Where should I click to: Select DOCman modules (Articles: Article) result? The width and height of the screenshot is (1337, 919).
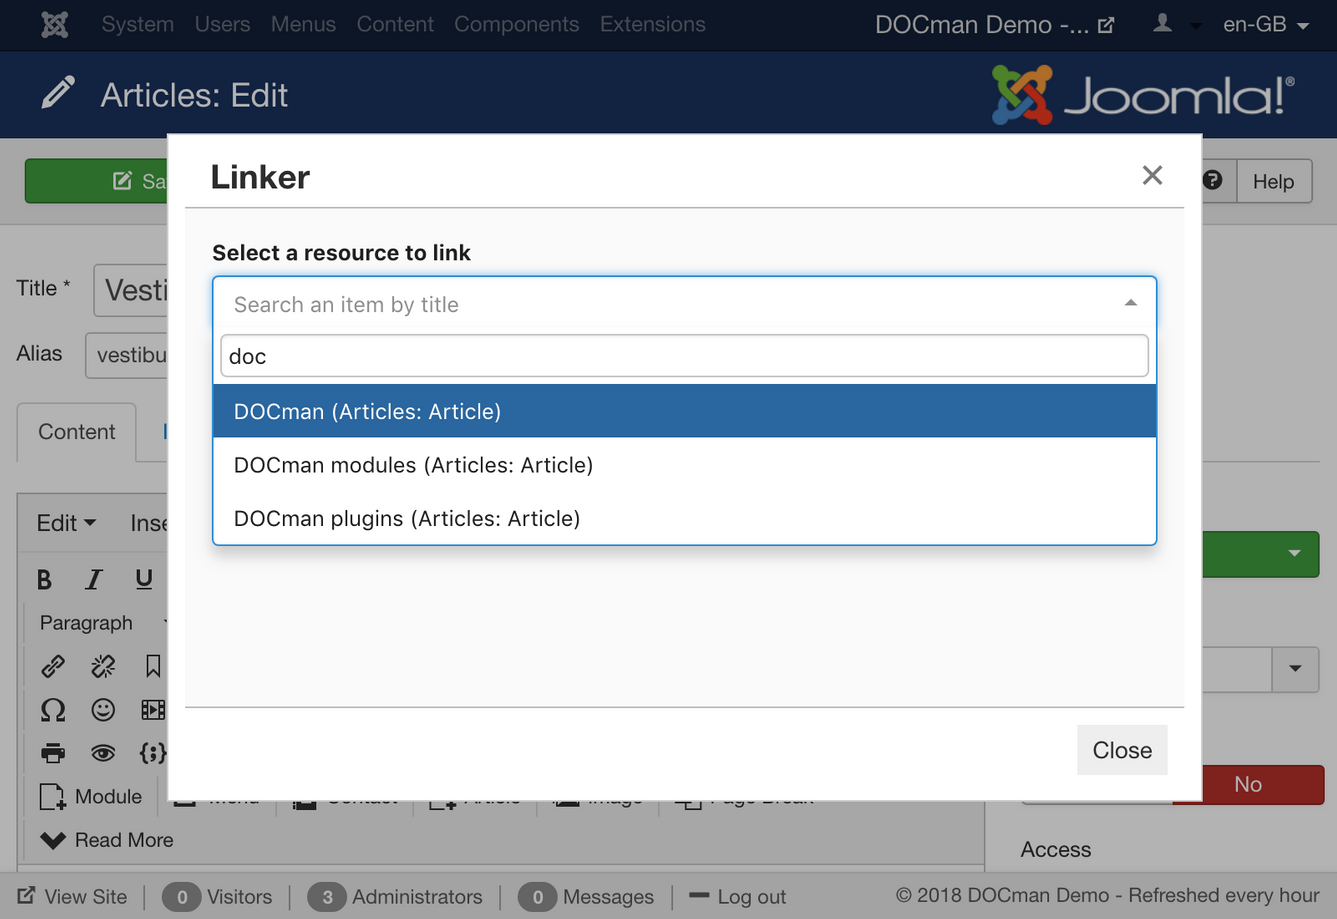point(684,465)
